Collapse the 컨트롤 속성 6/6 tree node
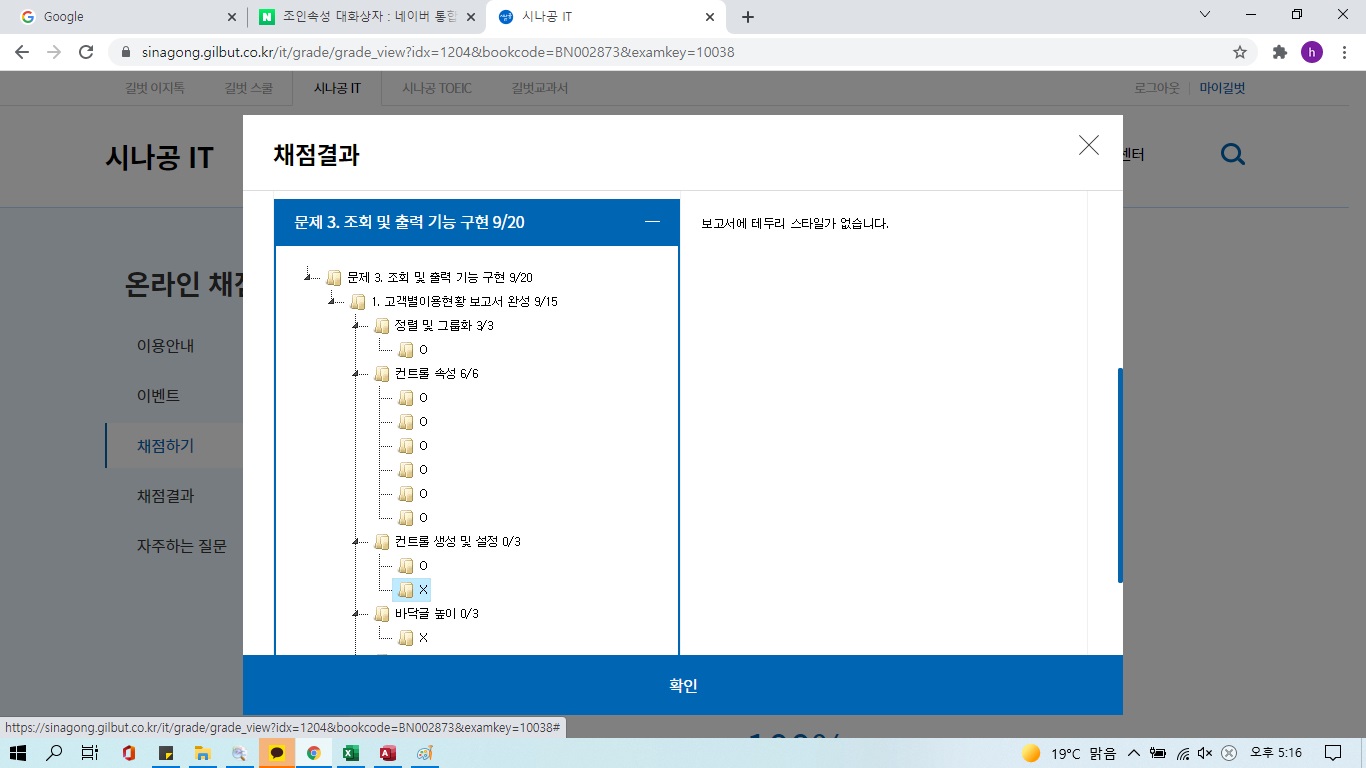Screen dimensions: 1366x768 (x=355, y=374)
